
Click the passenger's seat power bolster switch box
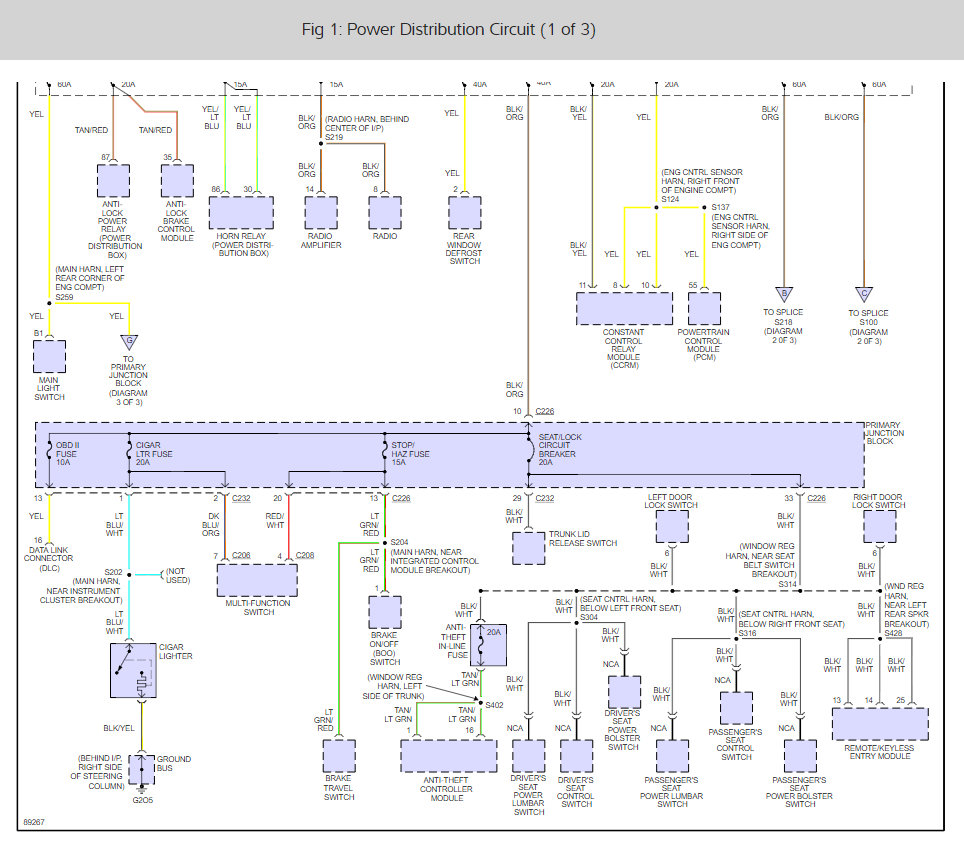click(800, 756)
